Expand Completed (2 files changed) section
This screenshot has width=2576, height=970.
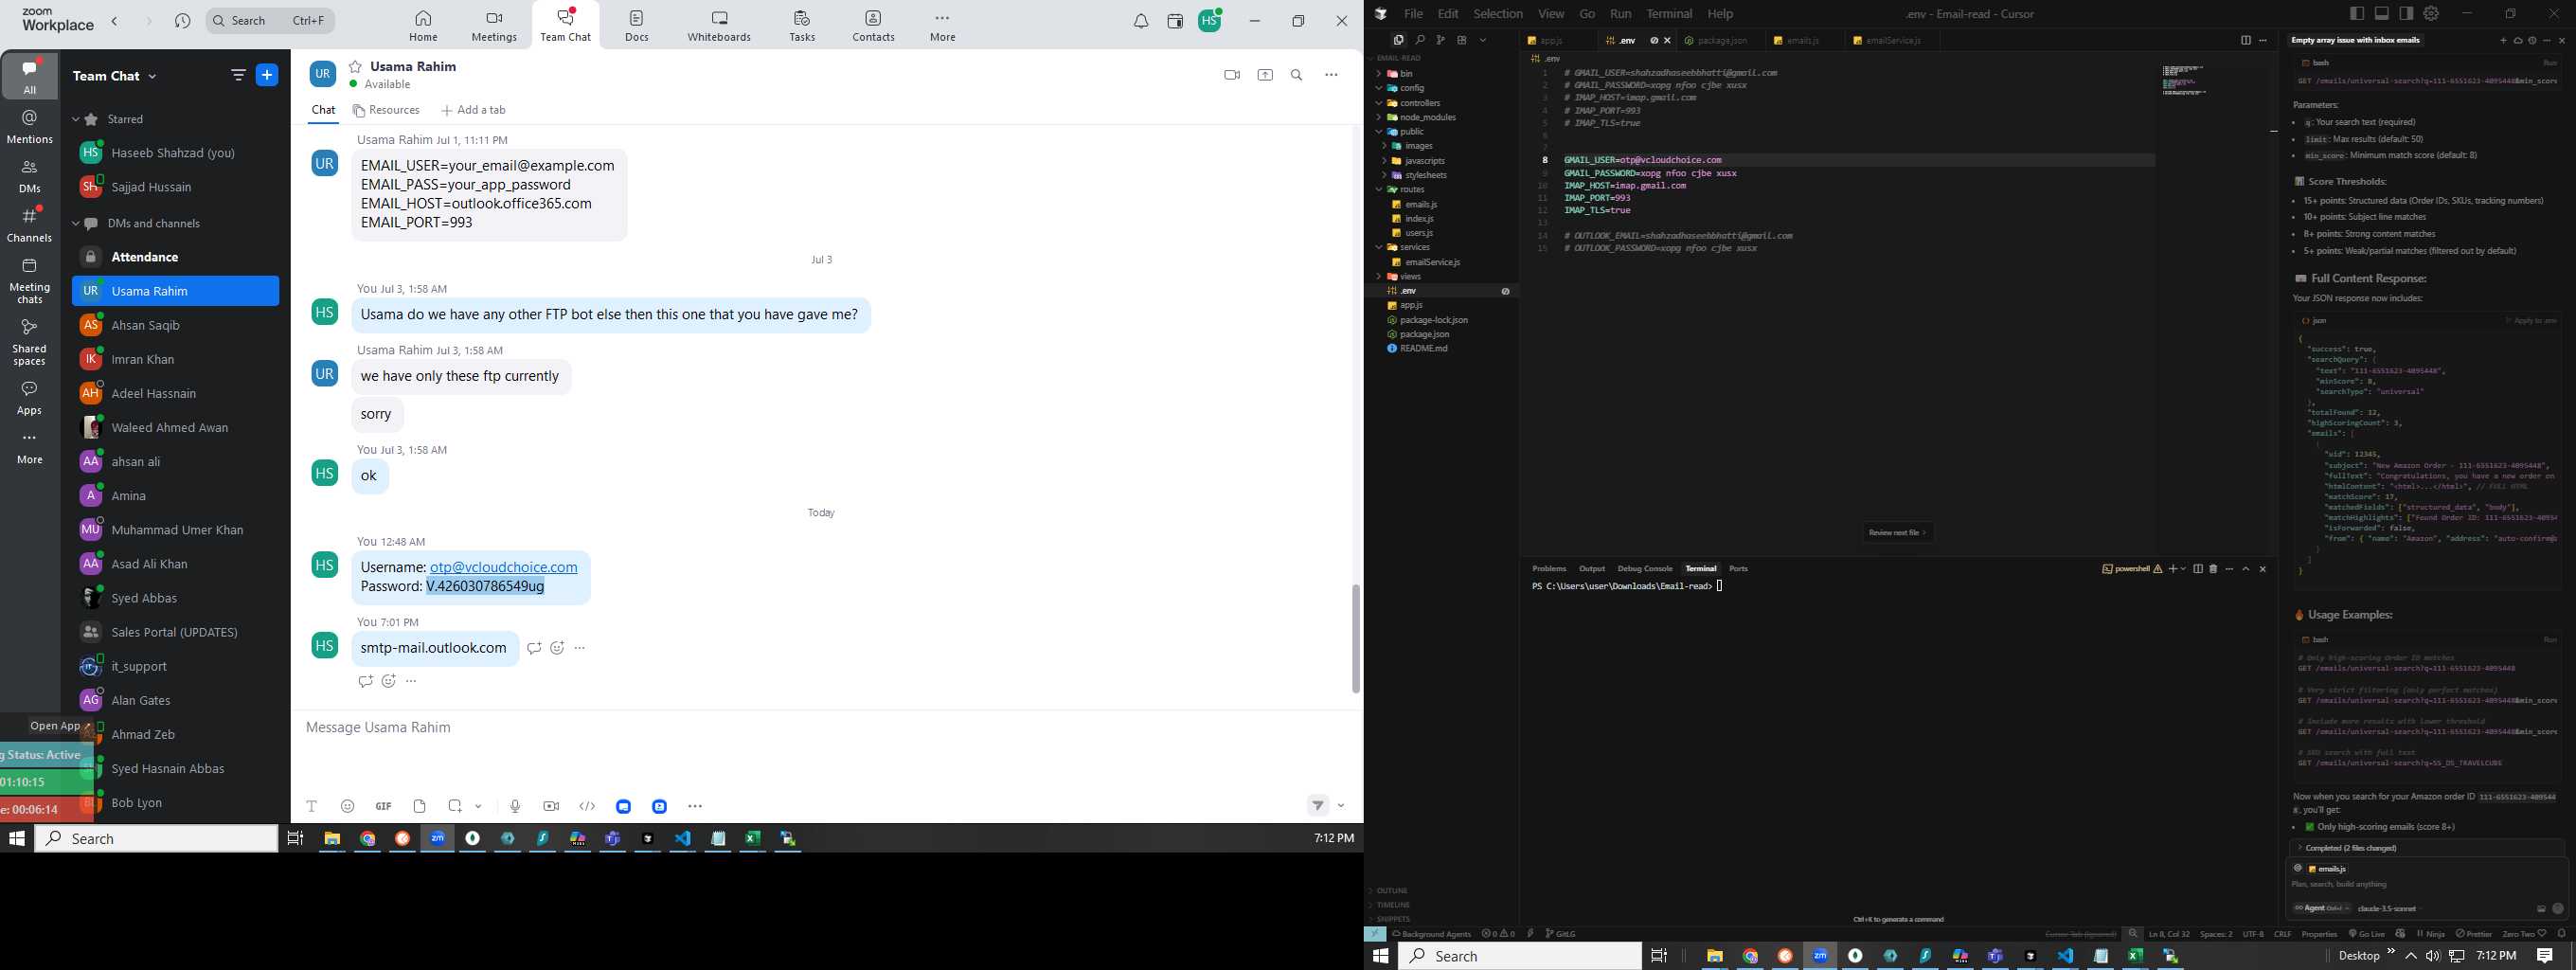2426,847
